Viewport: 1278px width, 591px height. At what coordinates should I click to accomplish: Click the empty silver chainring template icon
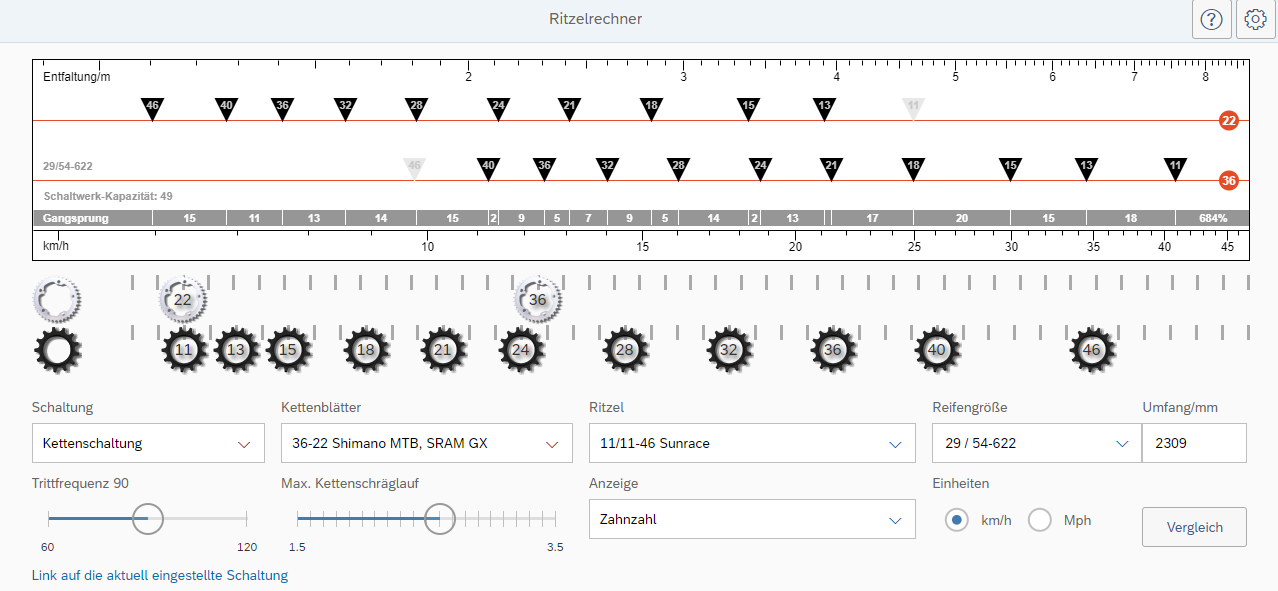point(57,298)
